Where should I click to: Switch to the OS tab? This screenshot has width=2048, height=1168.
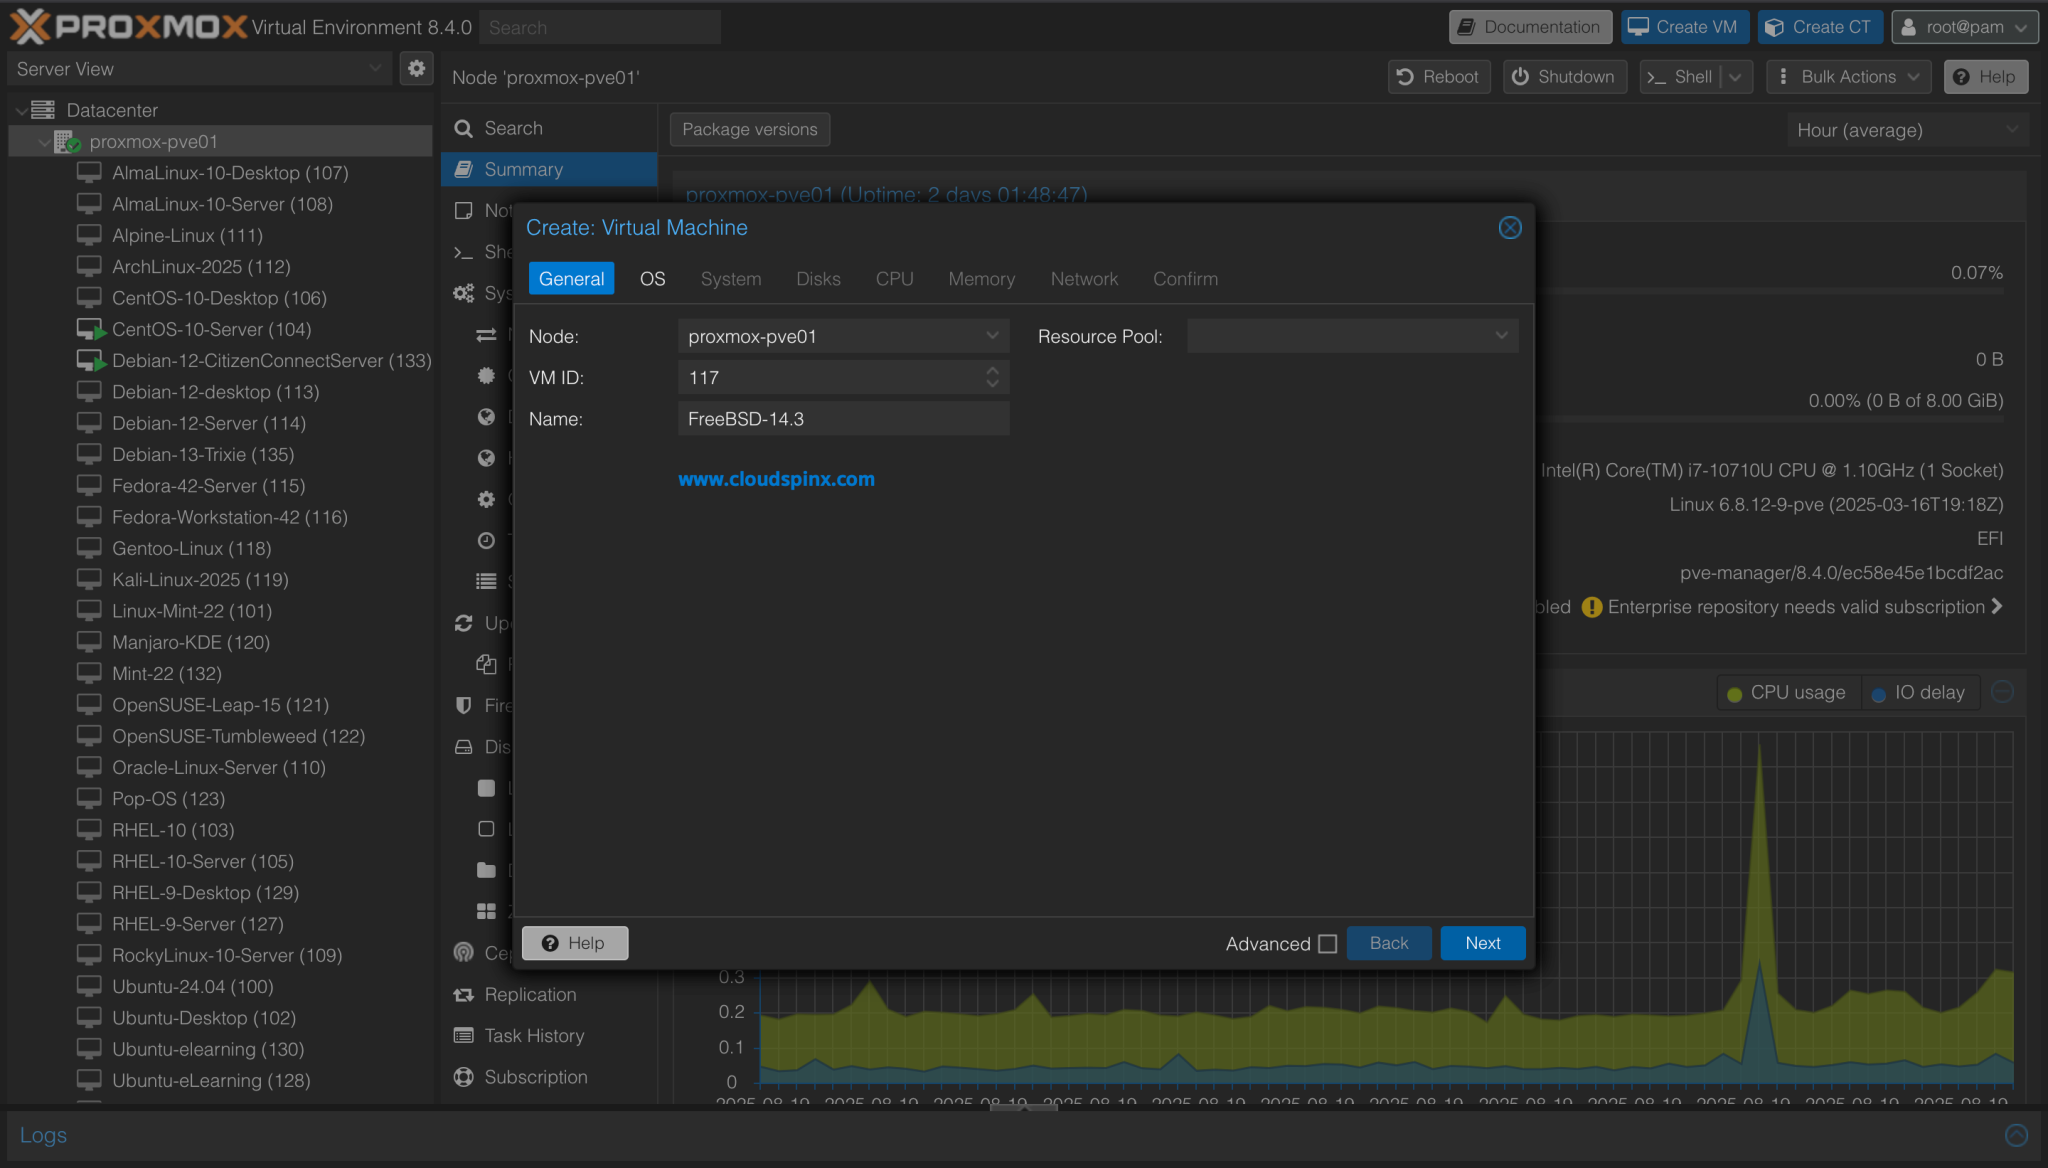click(x=652, y=279)
